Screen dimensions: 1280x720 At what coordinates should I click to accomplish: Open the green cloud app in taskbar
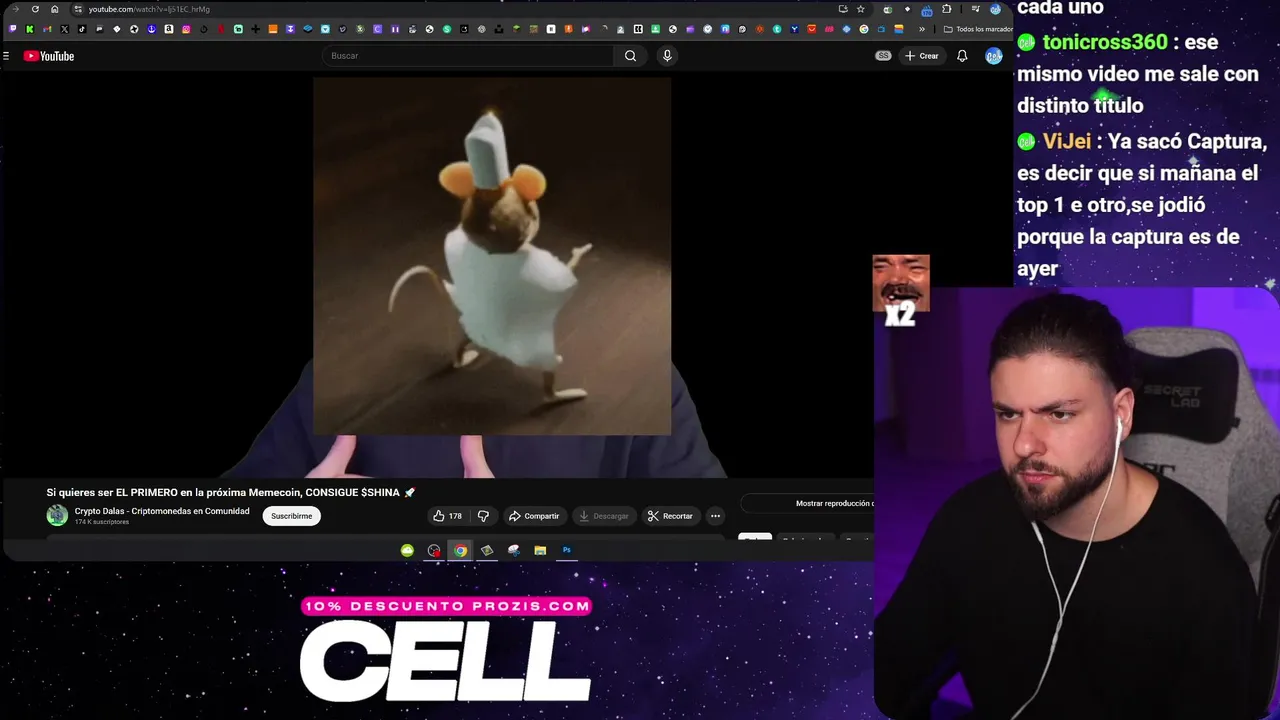407,550
